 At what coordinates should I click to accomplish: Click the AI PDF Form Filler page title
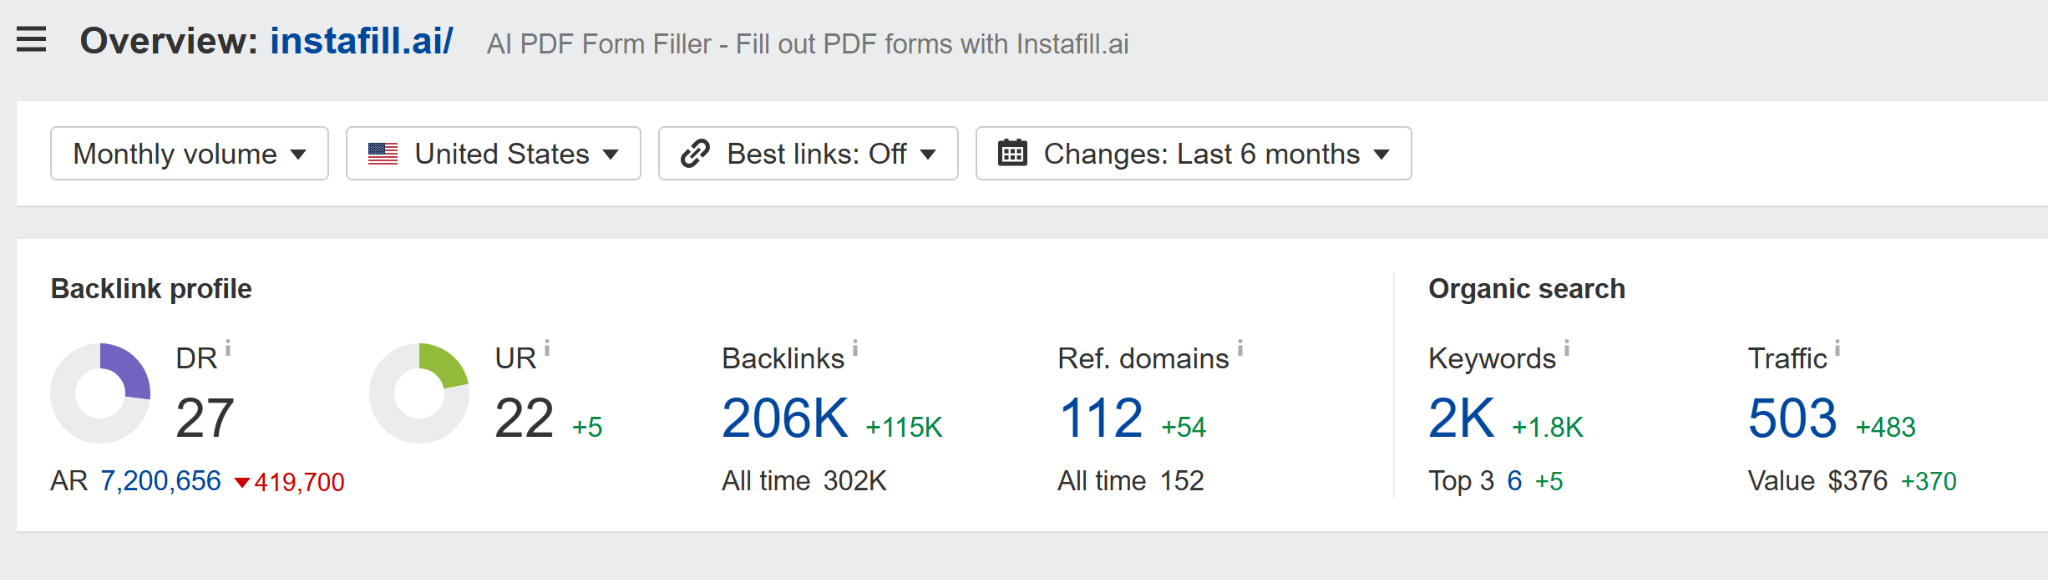(x=808, y=44)
